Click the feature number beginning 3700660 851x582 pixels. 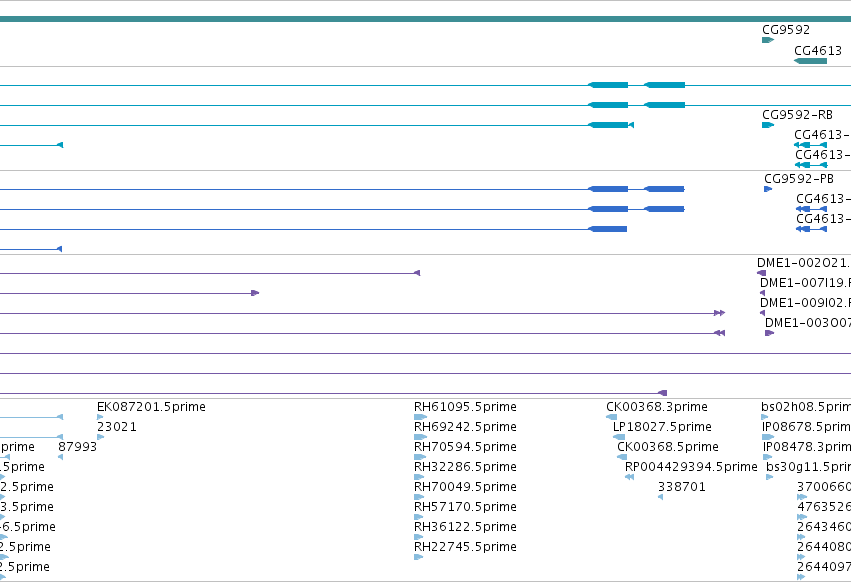(x=824, y=486)
